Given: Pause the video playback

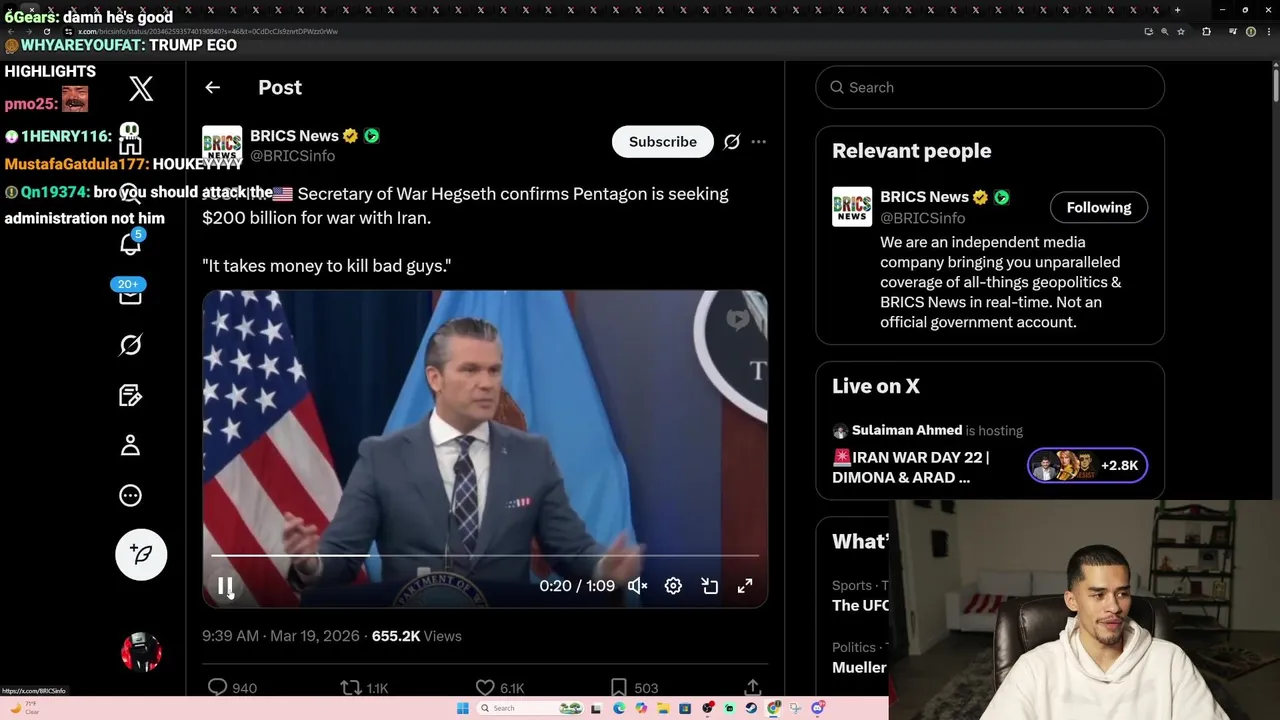Looking at the screenshot, I should pos(225,586).
